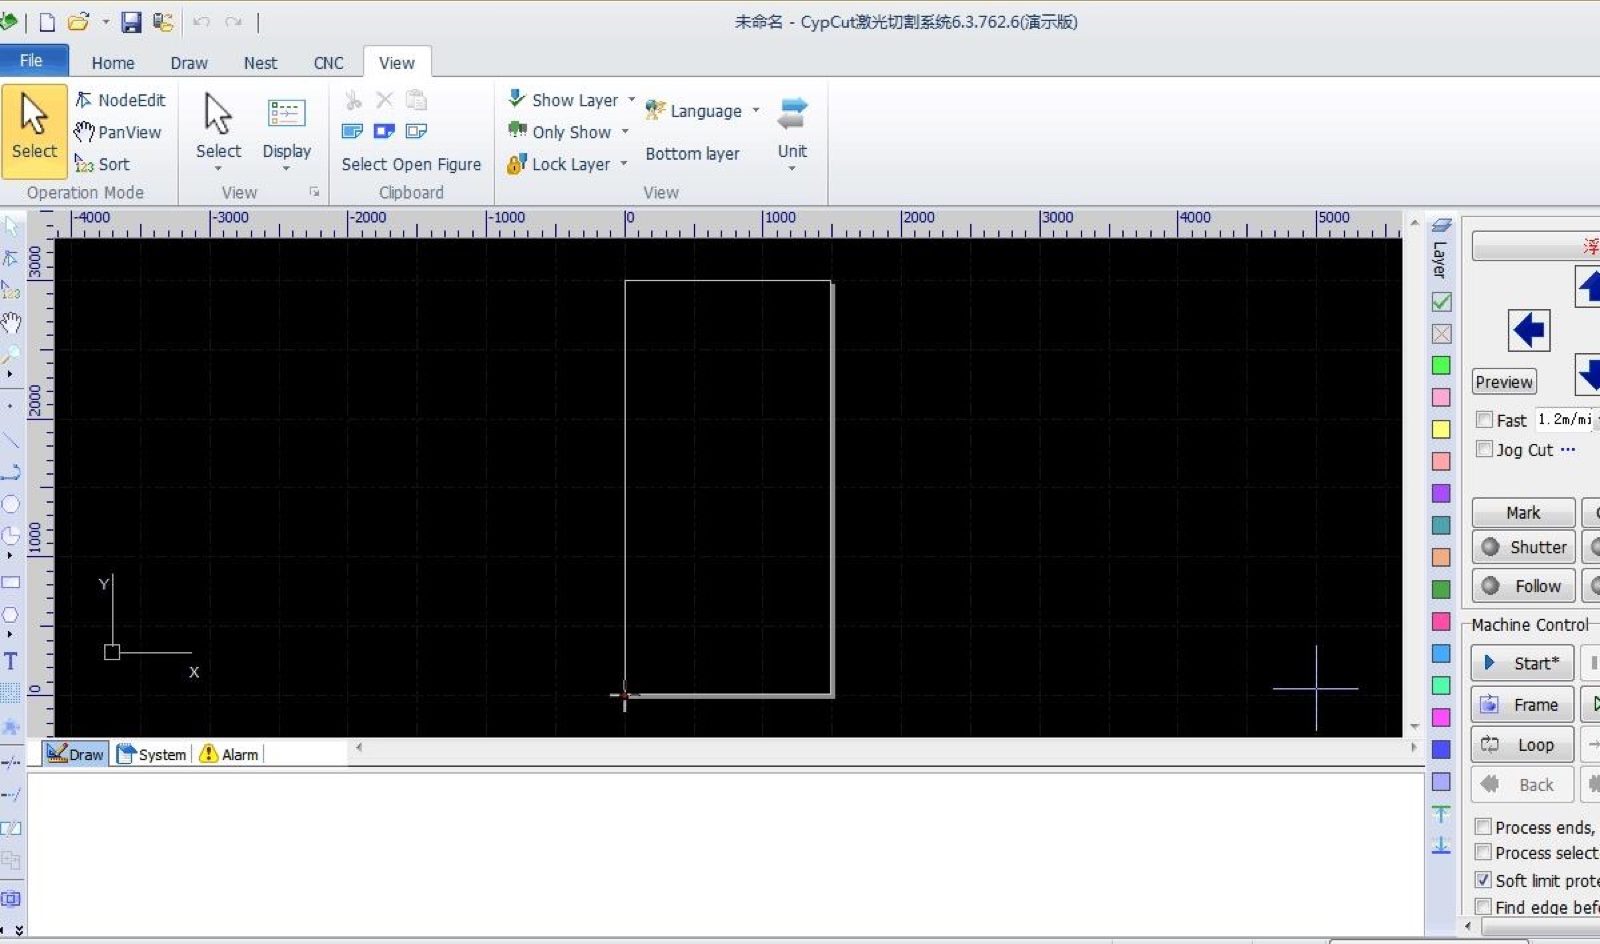The image size is (1600, 944).
Task: Click the blue left jog arrow
Action: (1529, 330)
